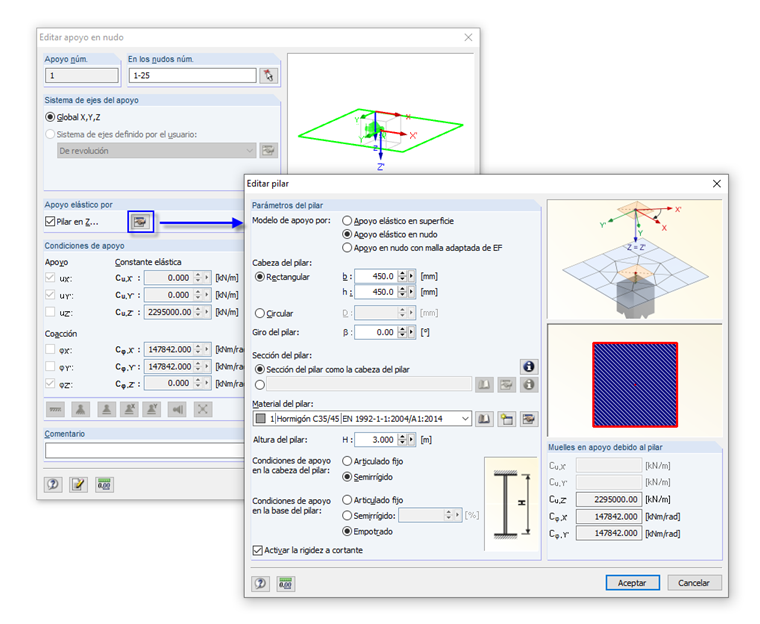Click Aceptar button in Editar pilar

tap(633, 583)
